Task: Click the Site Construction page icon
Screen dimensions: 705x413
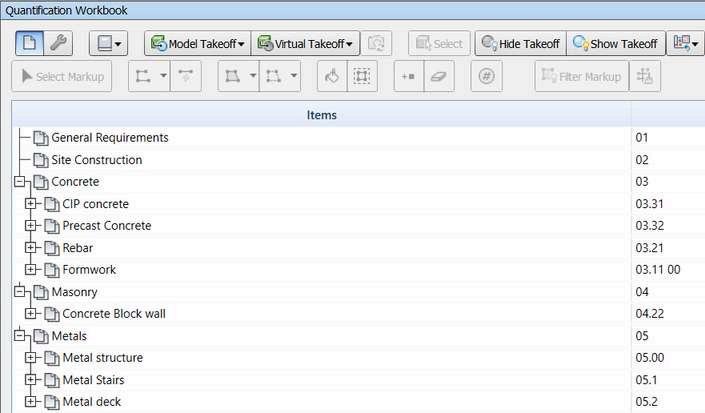Action: 41,160
